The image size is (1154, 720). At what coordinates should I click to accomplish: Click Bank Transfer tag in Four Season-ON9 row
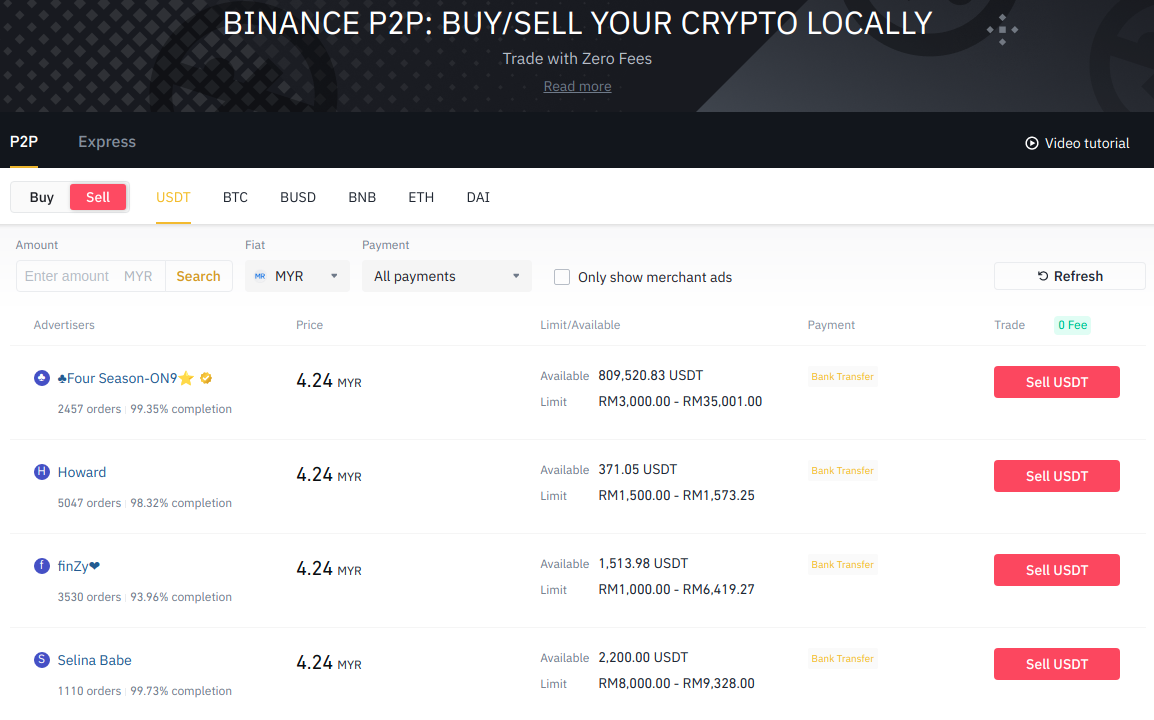click(x=843, y=376)
